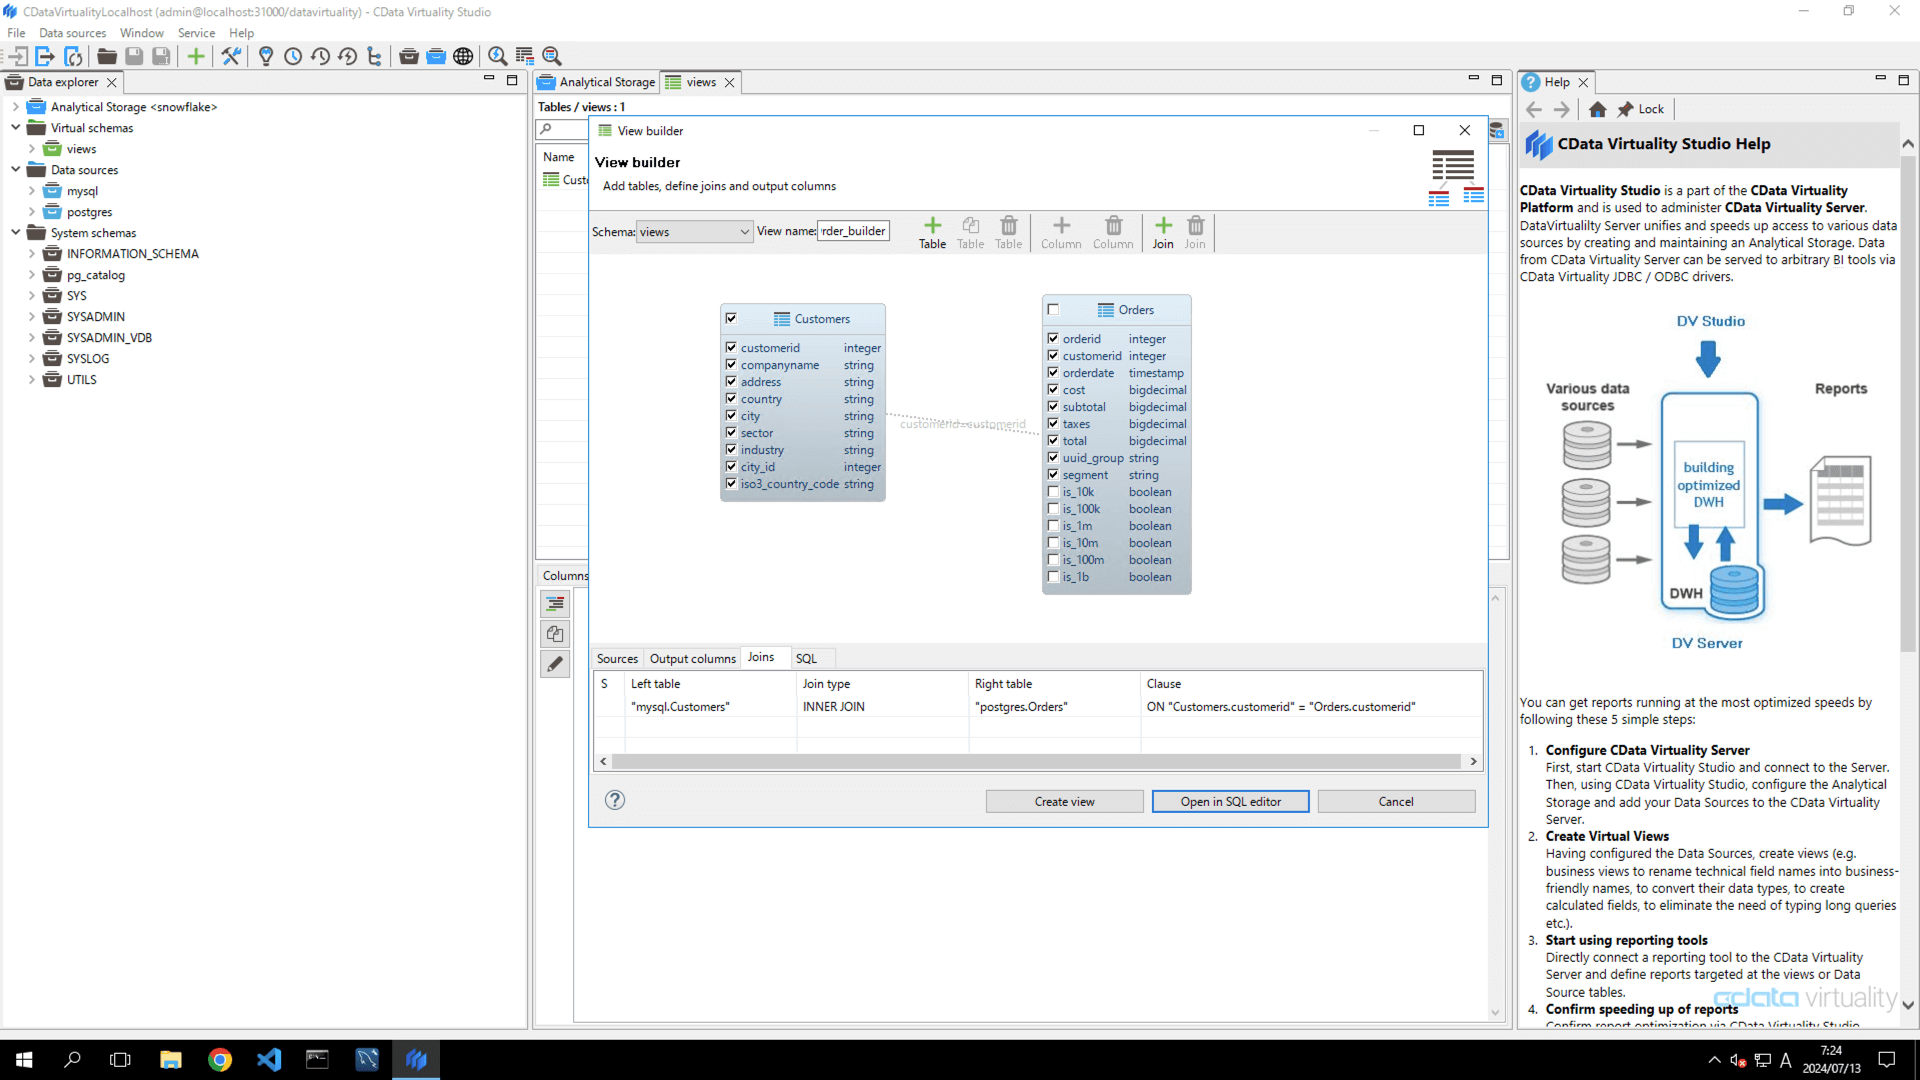Open the tools/wrench icon in the toolbar

click(x=231, y=56)
